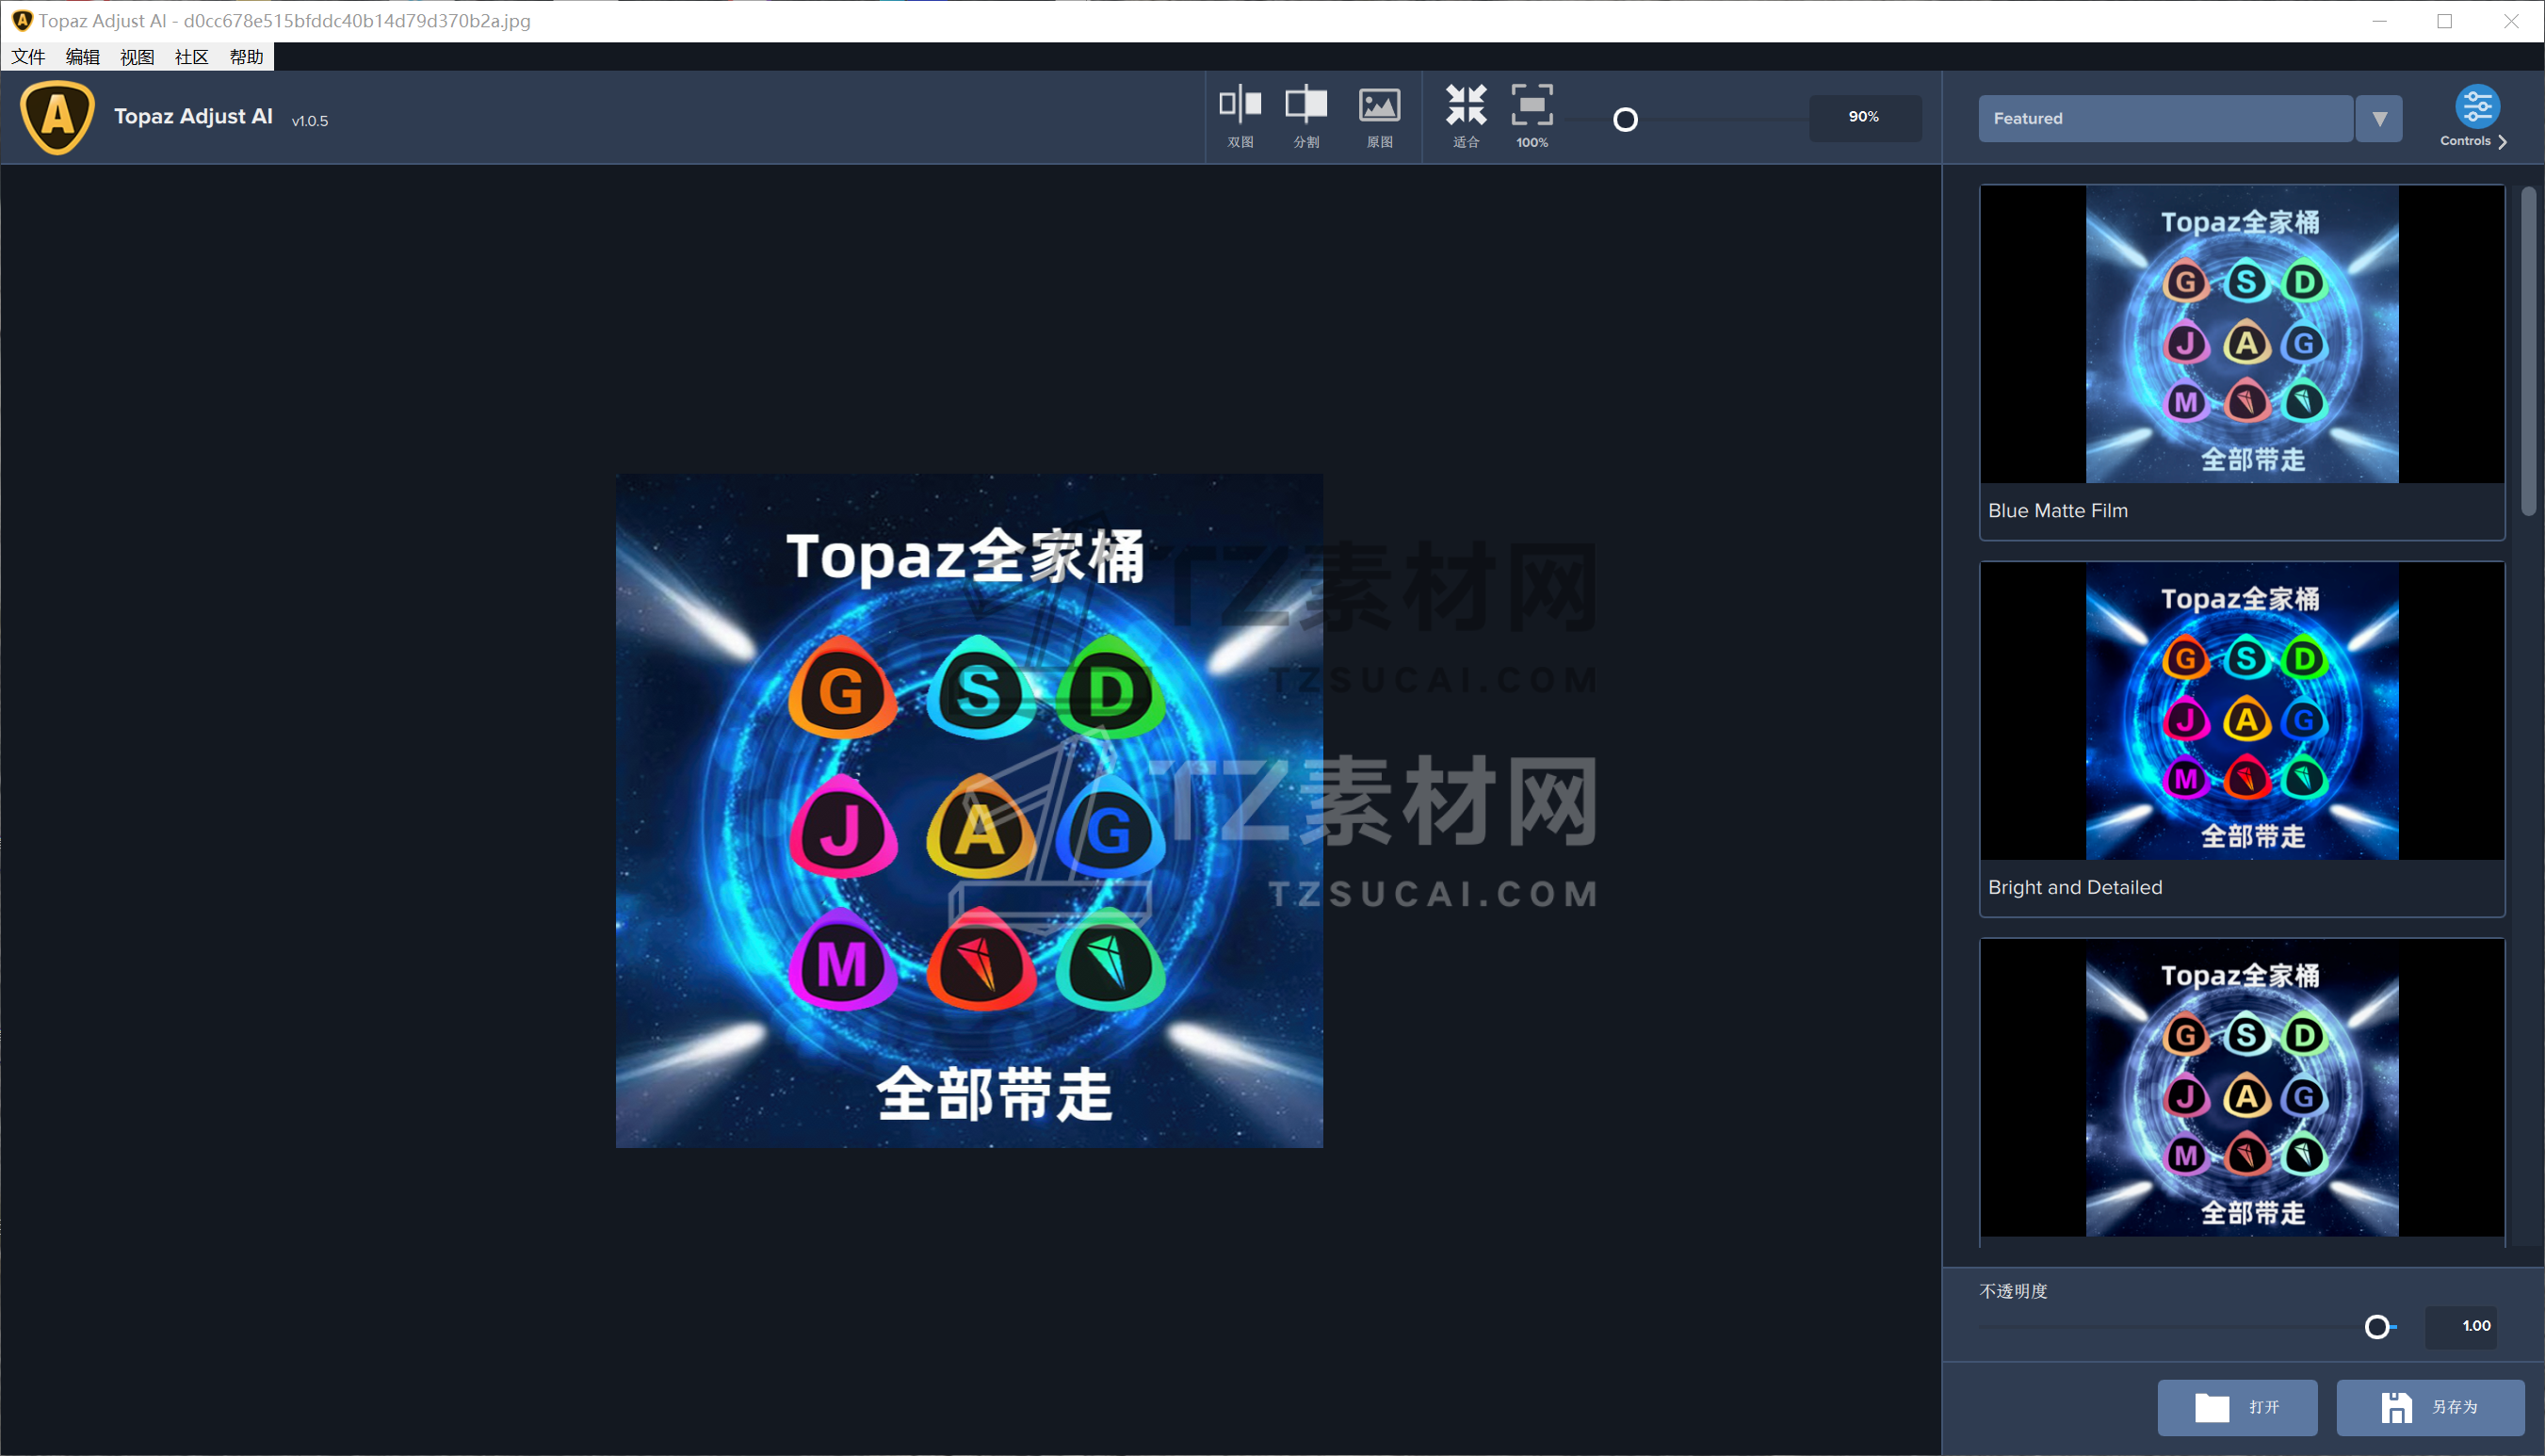Select the Blue Matte Film preset thumbnail
Screen dimensions: 2545x1456
[2241, 335]
